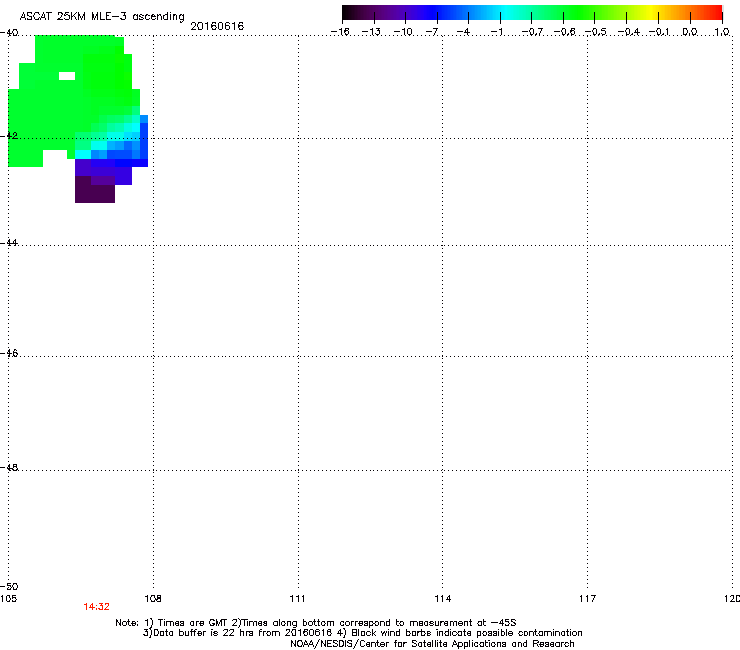
Task: Click the -7 colorbar label
Action: point(432,32)
